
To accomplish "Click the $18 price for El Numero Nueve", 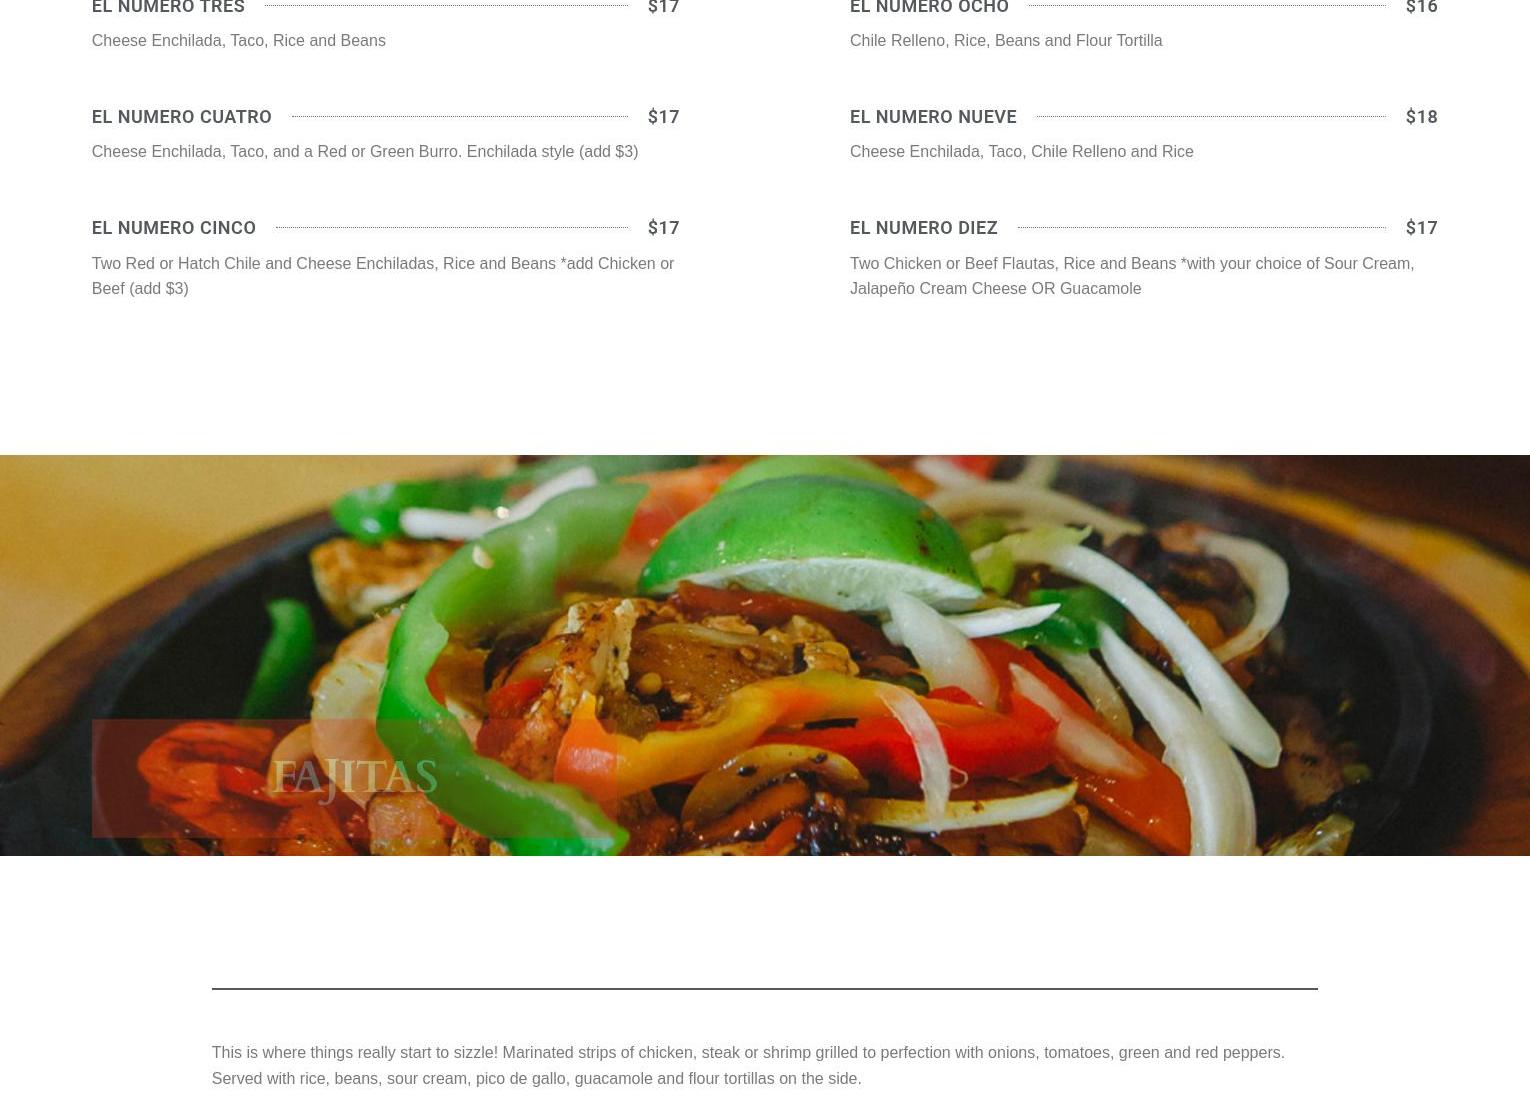I will [1421, 116].
